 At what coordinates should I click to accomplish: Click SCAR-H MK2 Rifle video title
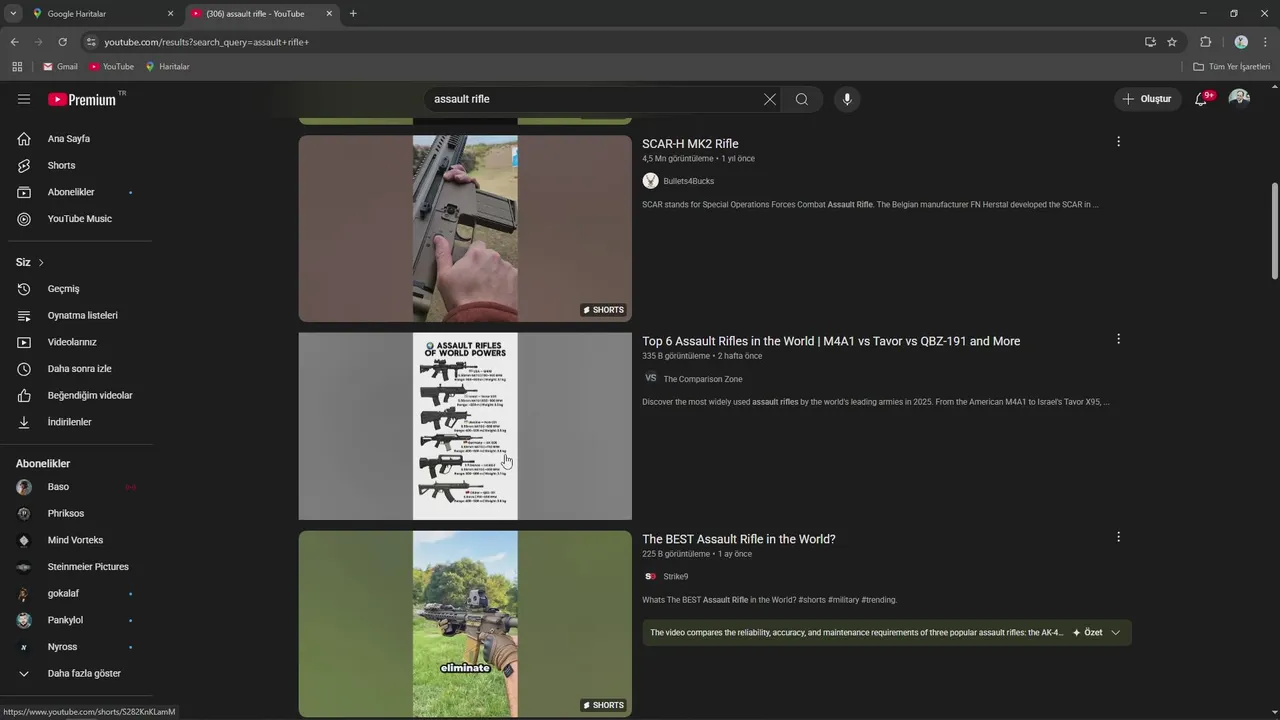click(690, 144)
